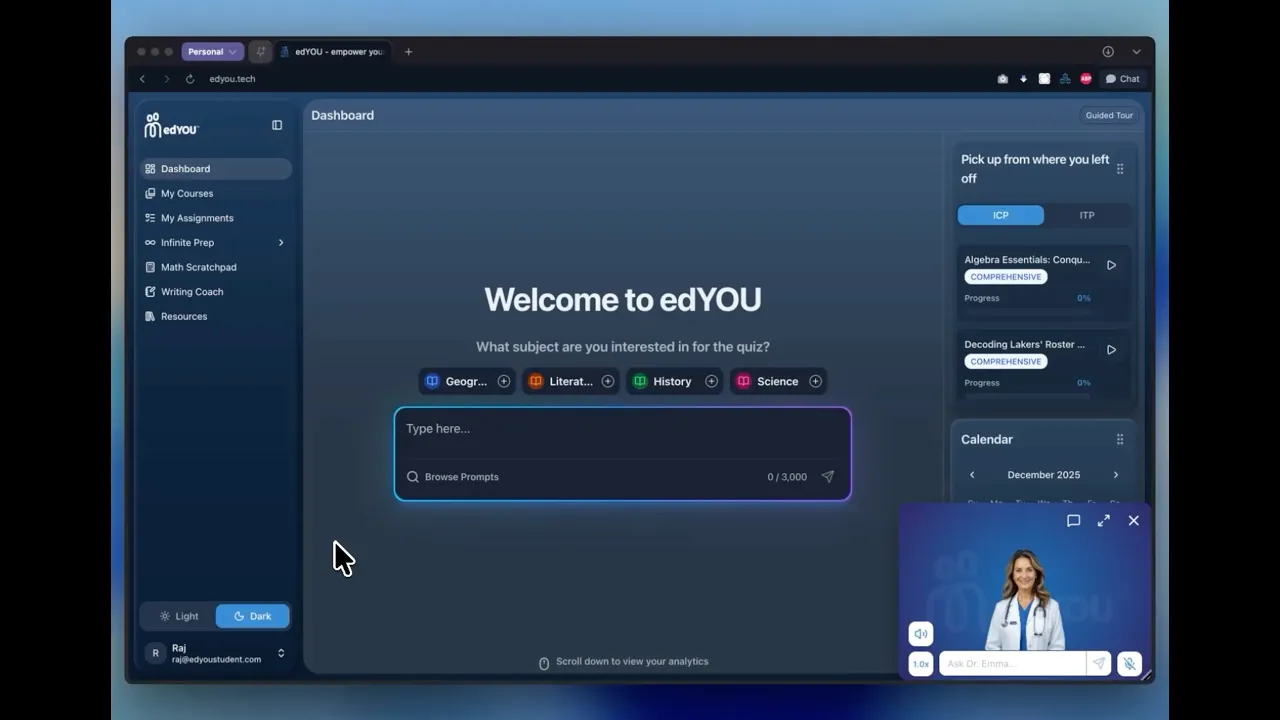This screenshot has width=1280, height=720.
Task: Close the Dr. Emma avatar panel
Action: coord(1134,521)
